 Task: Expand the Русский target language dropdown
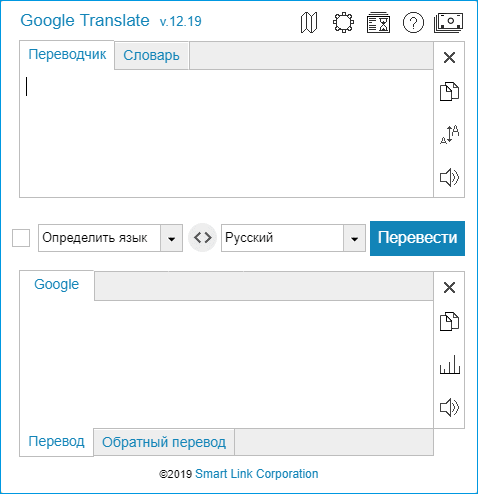(354, 238)
